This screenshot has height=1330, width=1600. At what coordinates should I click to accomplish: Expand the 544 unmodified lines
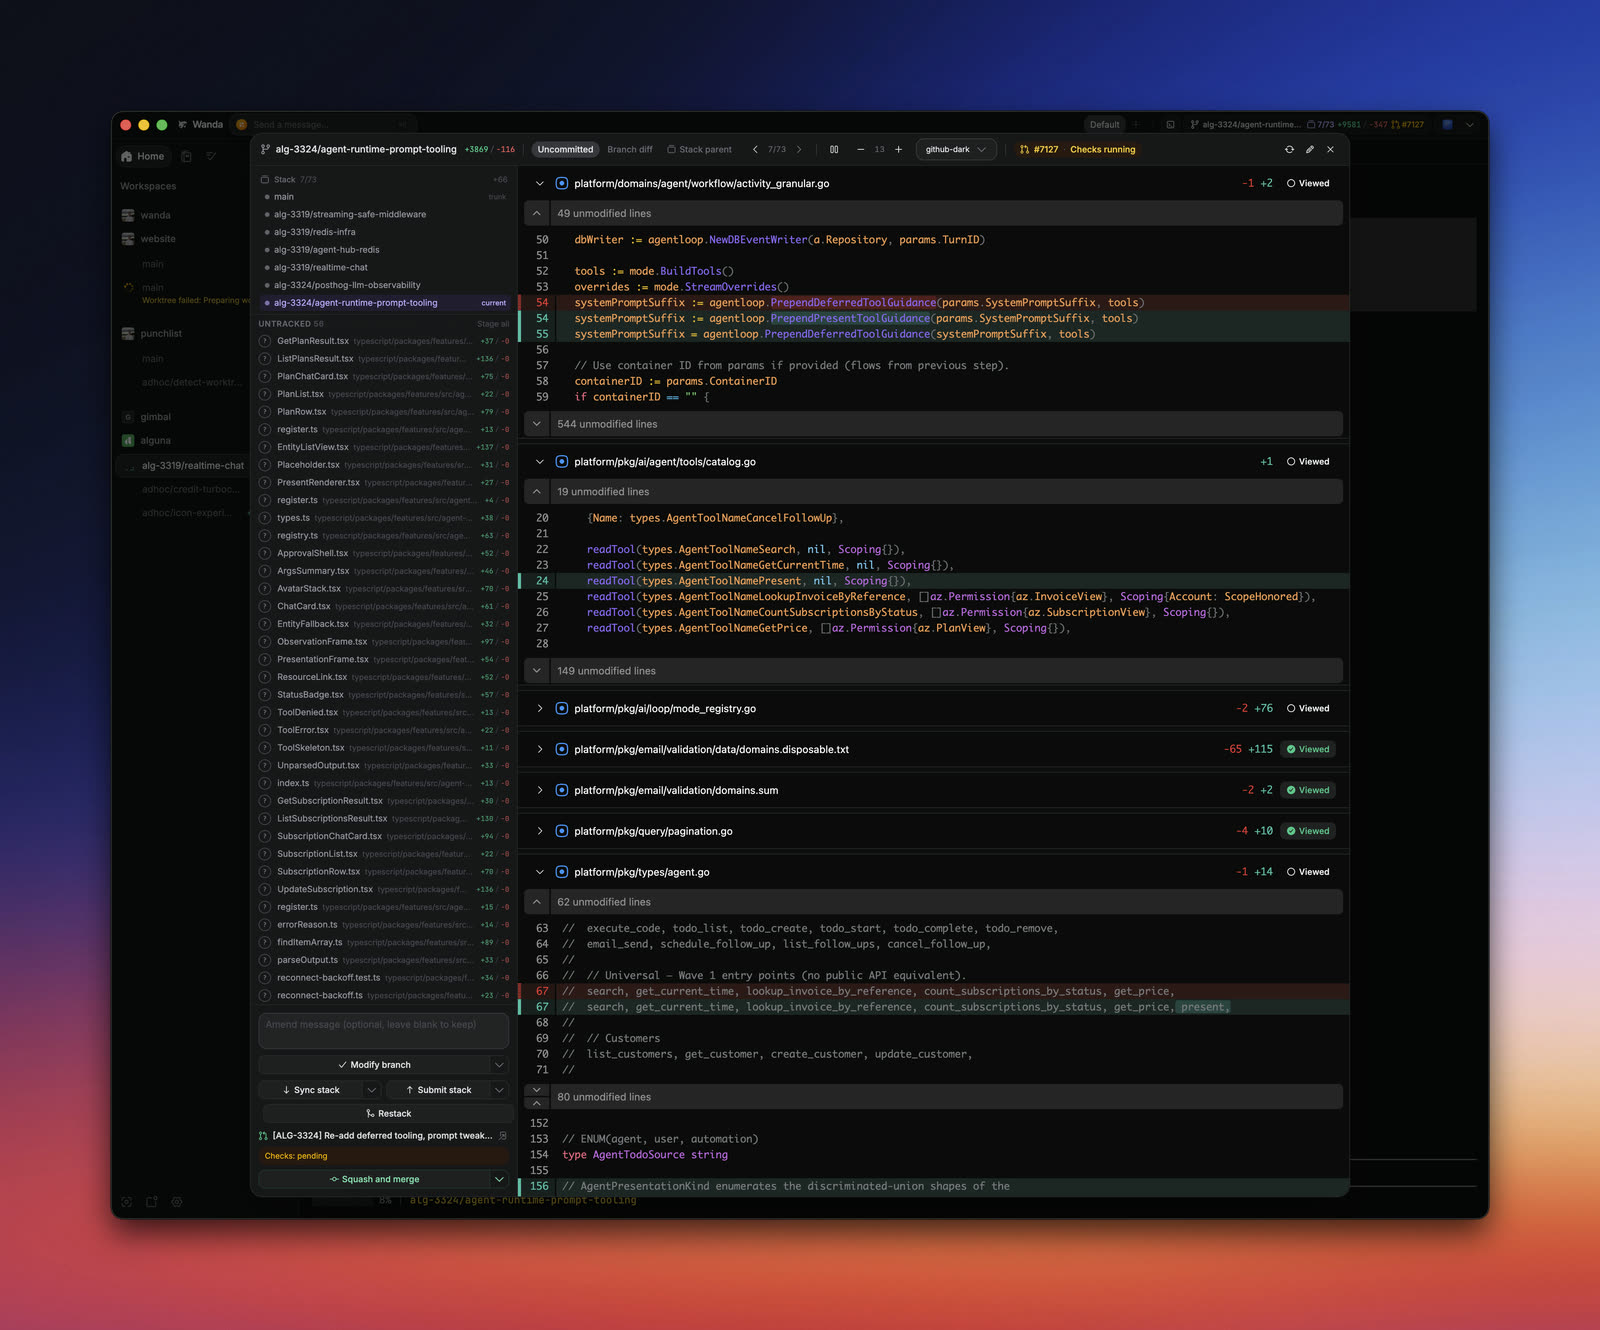[933, 424]
